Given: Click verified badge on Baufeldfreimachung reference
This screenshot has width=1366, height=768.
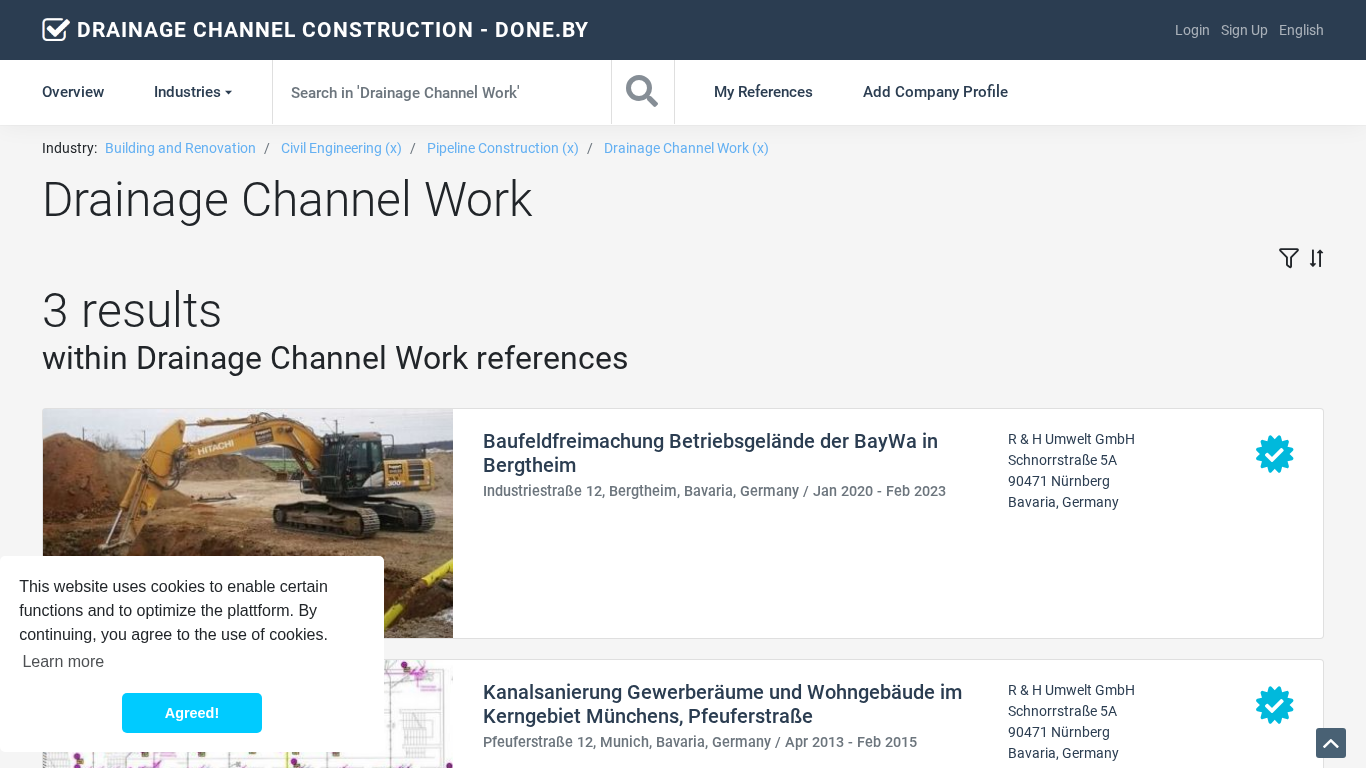Looking at the screenshot, I should point(1274,454).
